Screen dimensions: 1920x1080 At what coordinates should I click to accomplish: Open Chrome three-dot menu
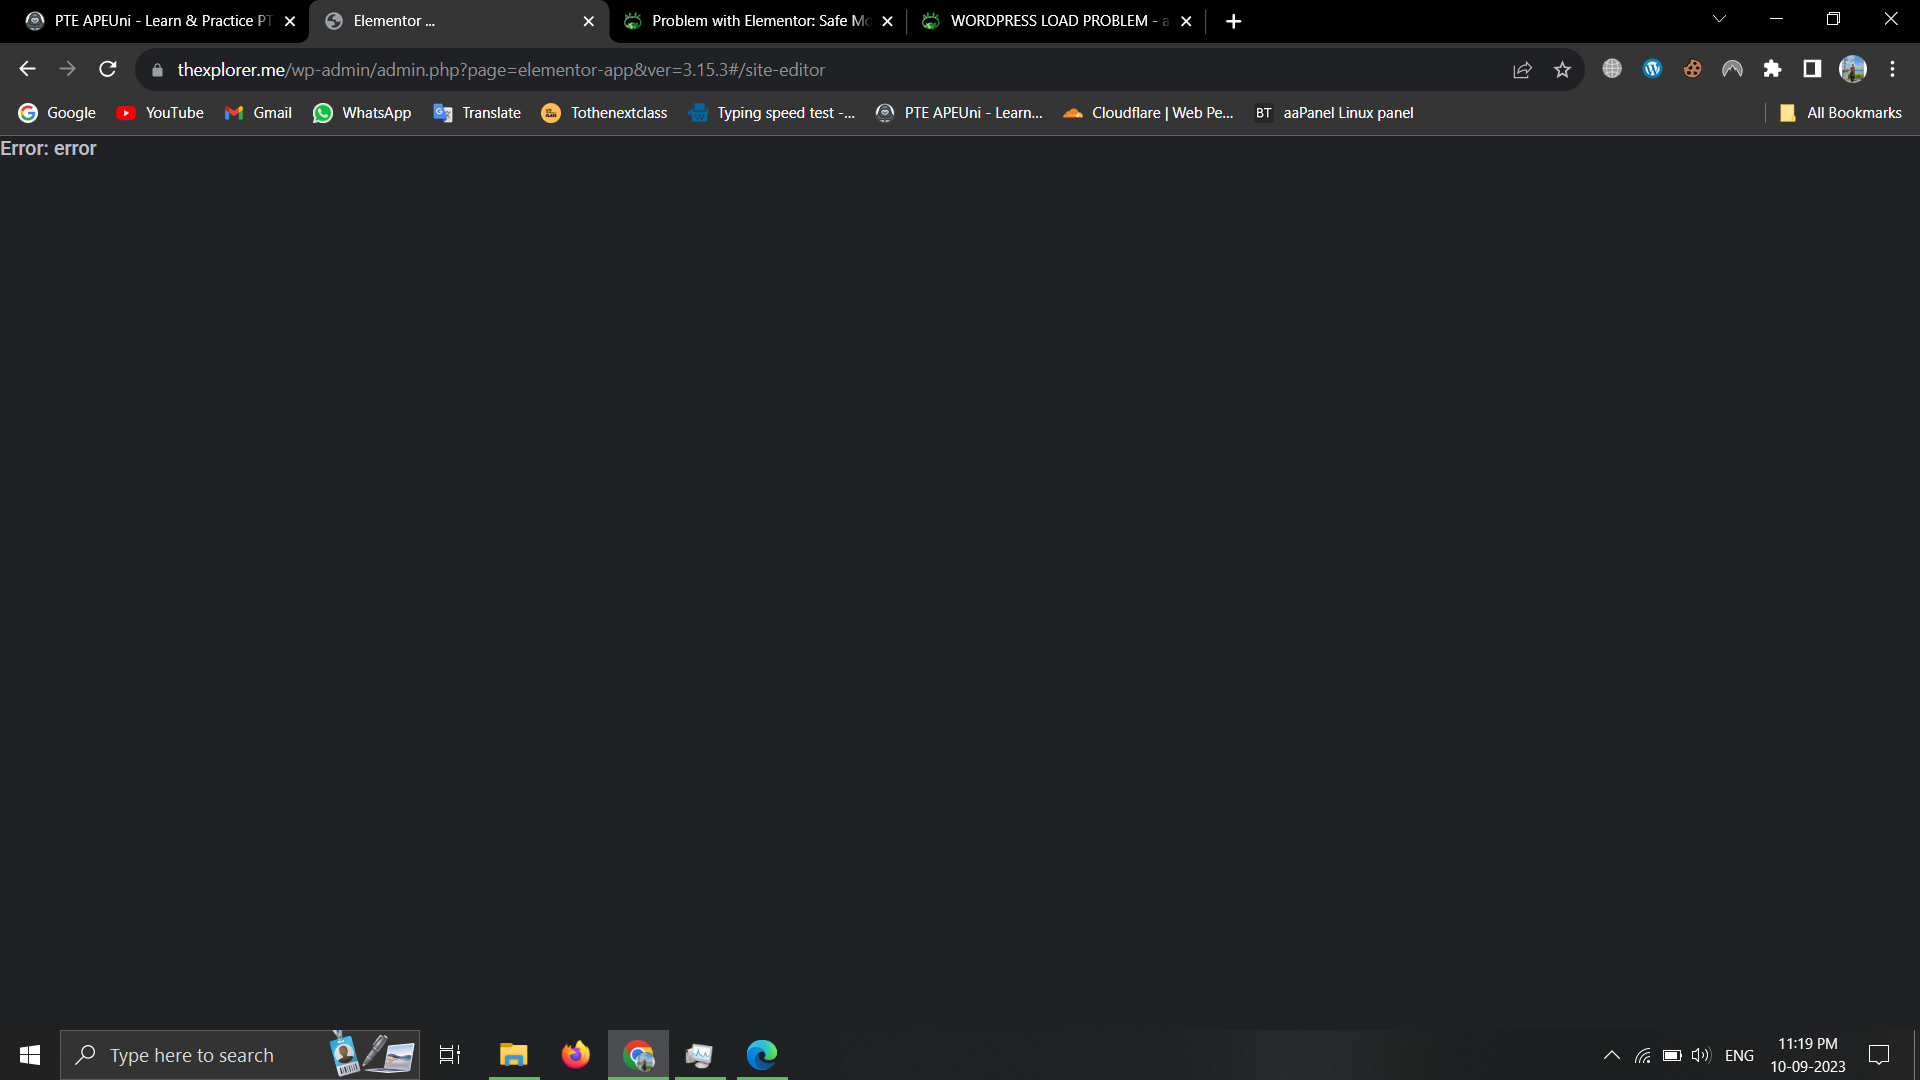tap(1892, 69)
